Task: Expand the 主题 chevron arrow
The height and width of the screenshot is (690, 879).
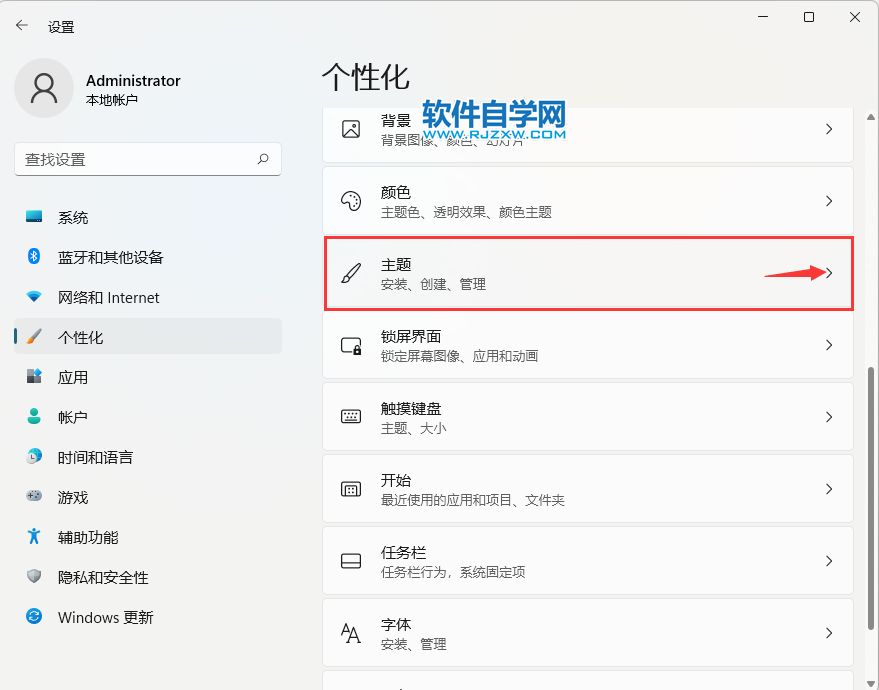Action: [828, 273]
